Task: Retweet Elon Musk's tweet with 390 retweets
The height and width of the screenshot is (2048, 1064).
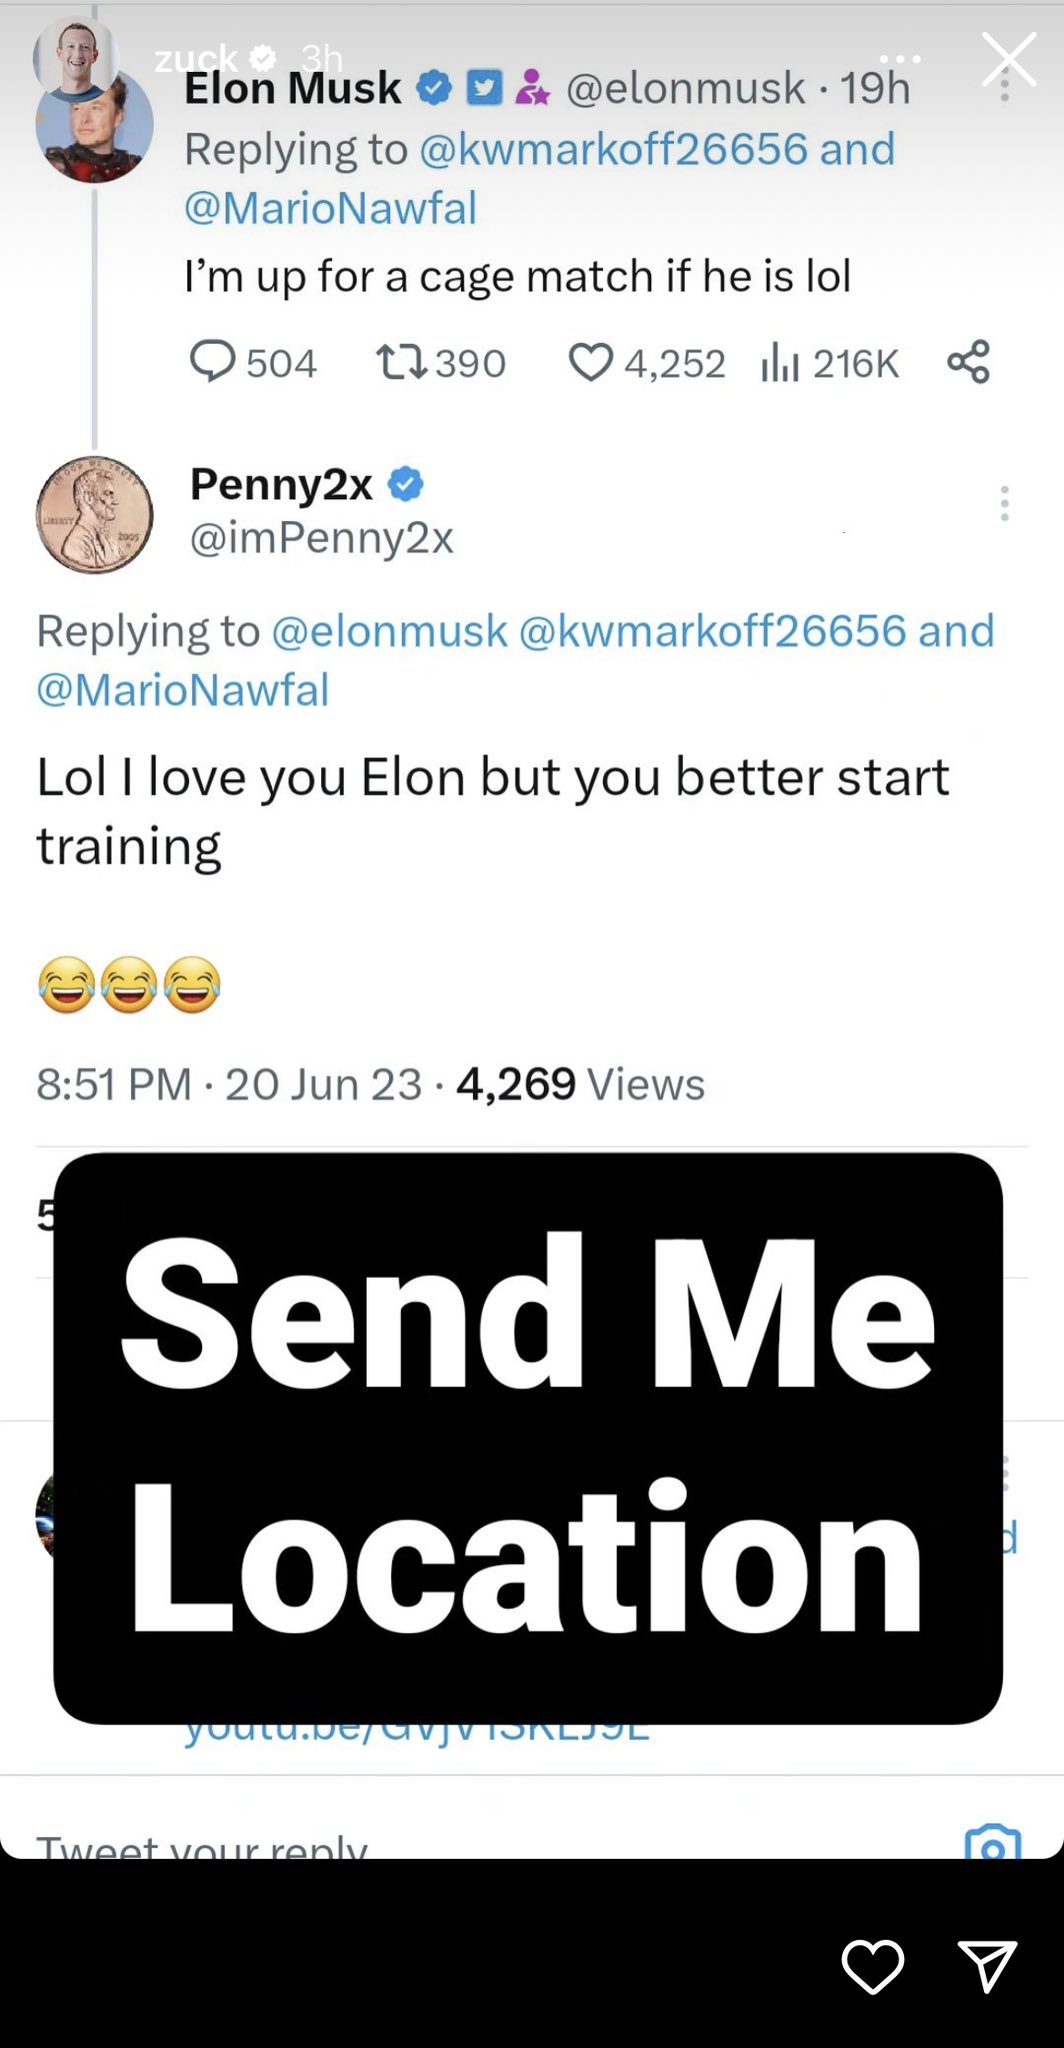Action: click(401, 362)
